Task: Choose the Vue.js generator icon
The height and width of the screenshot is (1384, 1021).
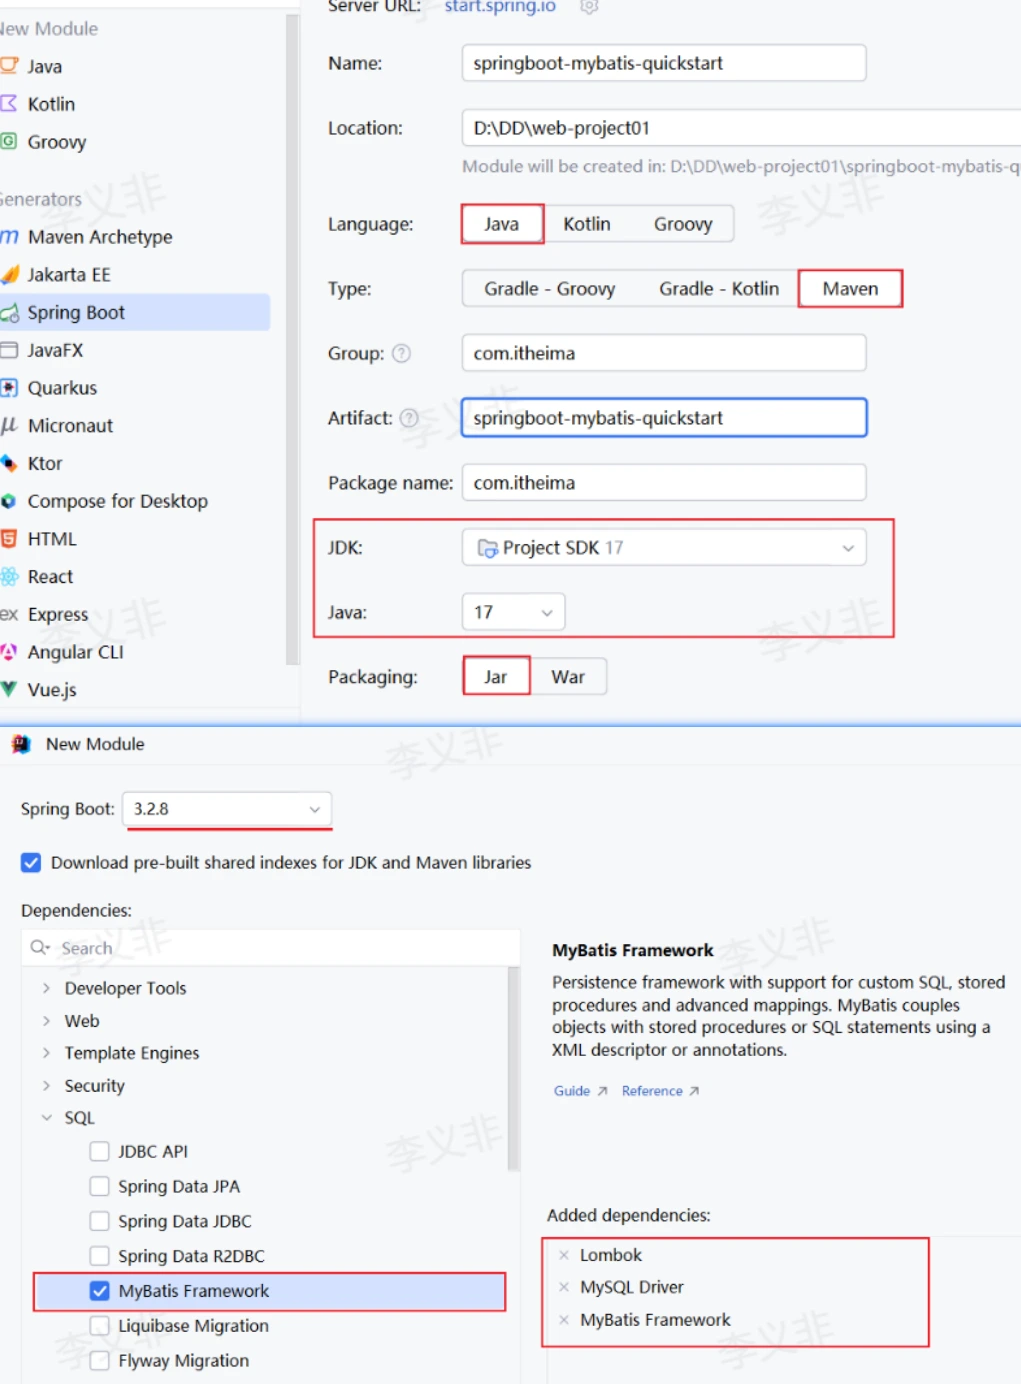Action: point(9,690)
